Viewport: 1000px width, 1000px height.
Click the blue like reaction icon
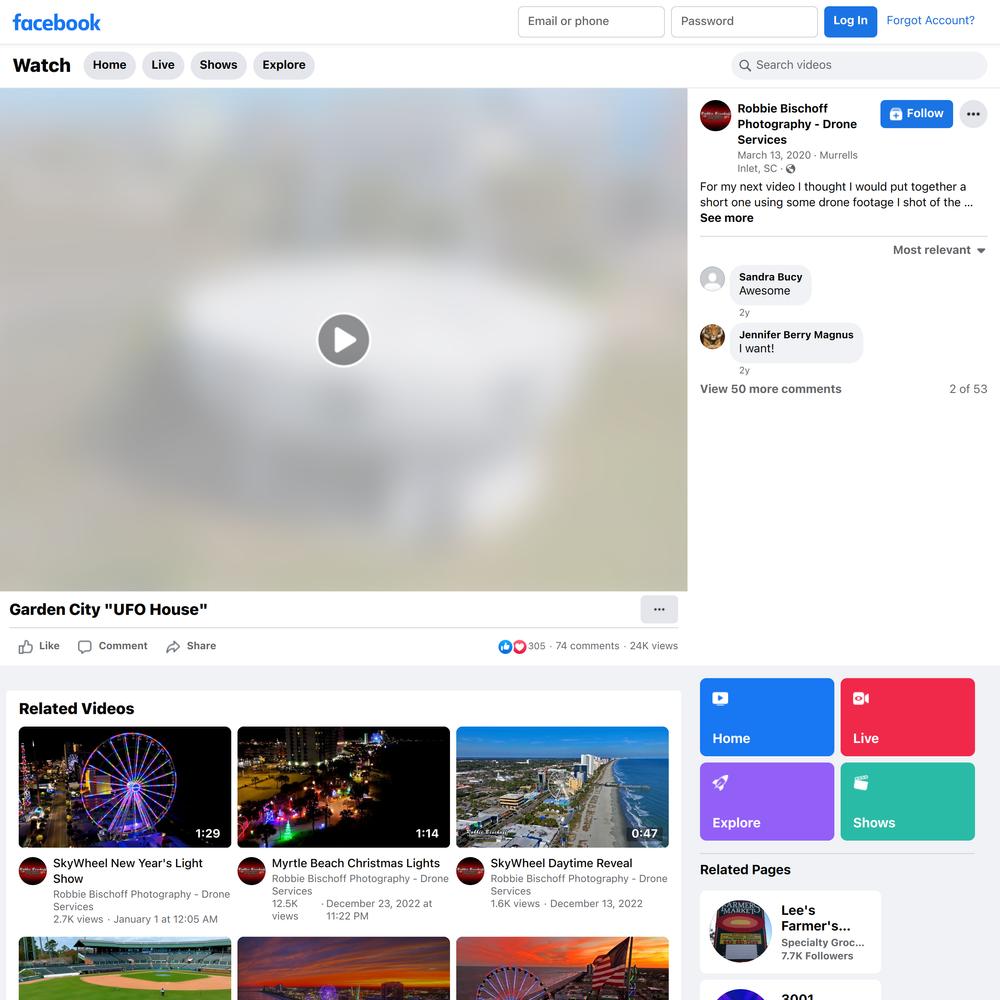click(x=505, y=647)
